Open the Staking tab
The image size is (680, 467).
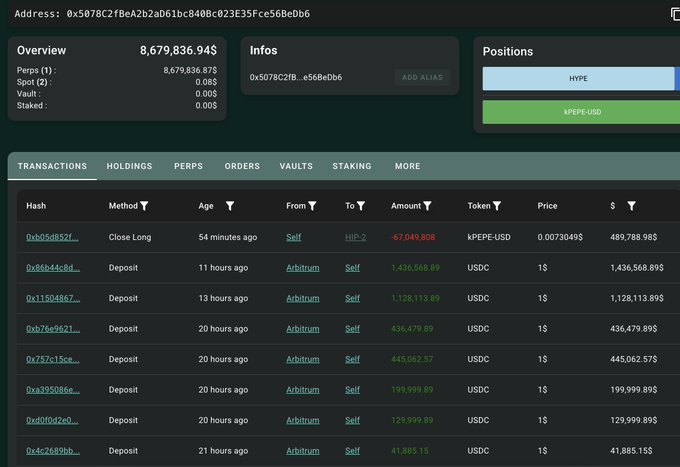pos(352,166)
